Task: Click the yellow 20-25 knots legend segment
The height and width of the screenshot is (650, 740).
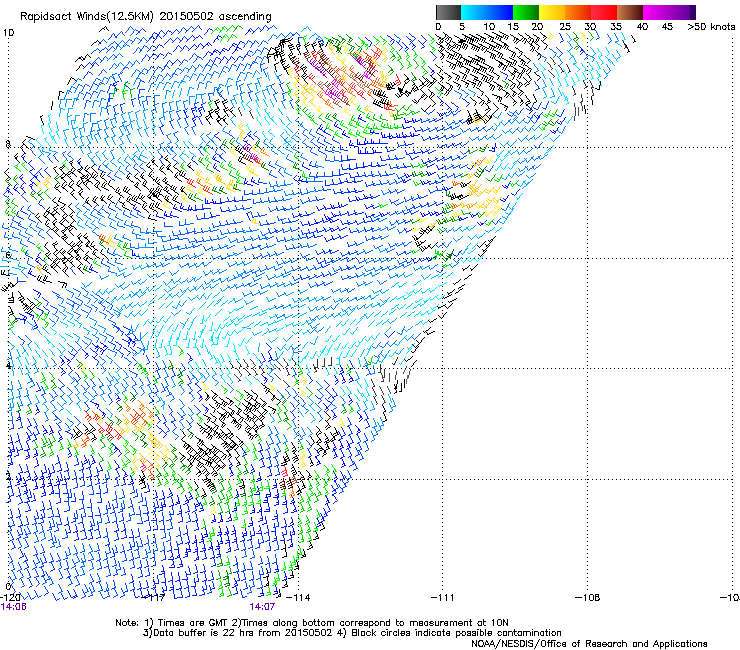Action: 552,12
